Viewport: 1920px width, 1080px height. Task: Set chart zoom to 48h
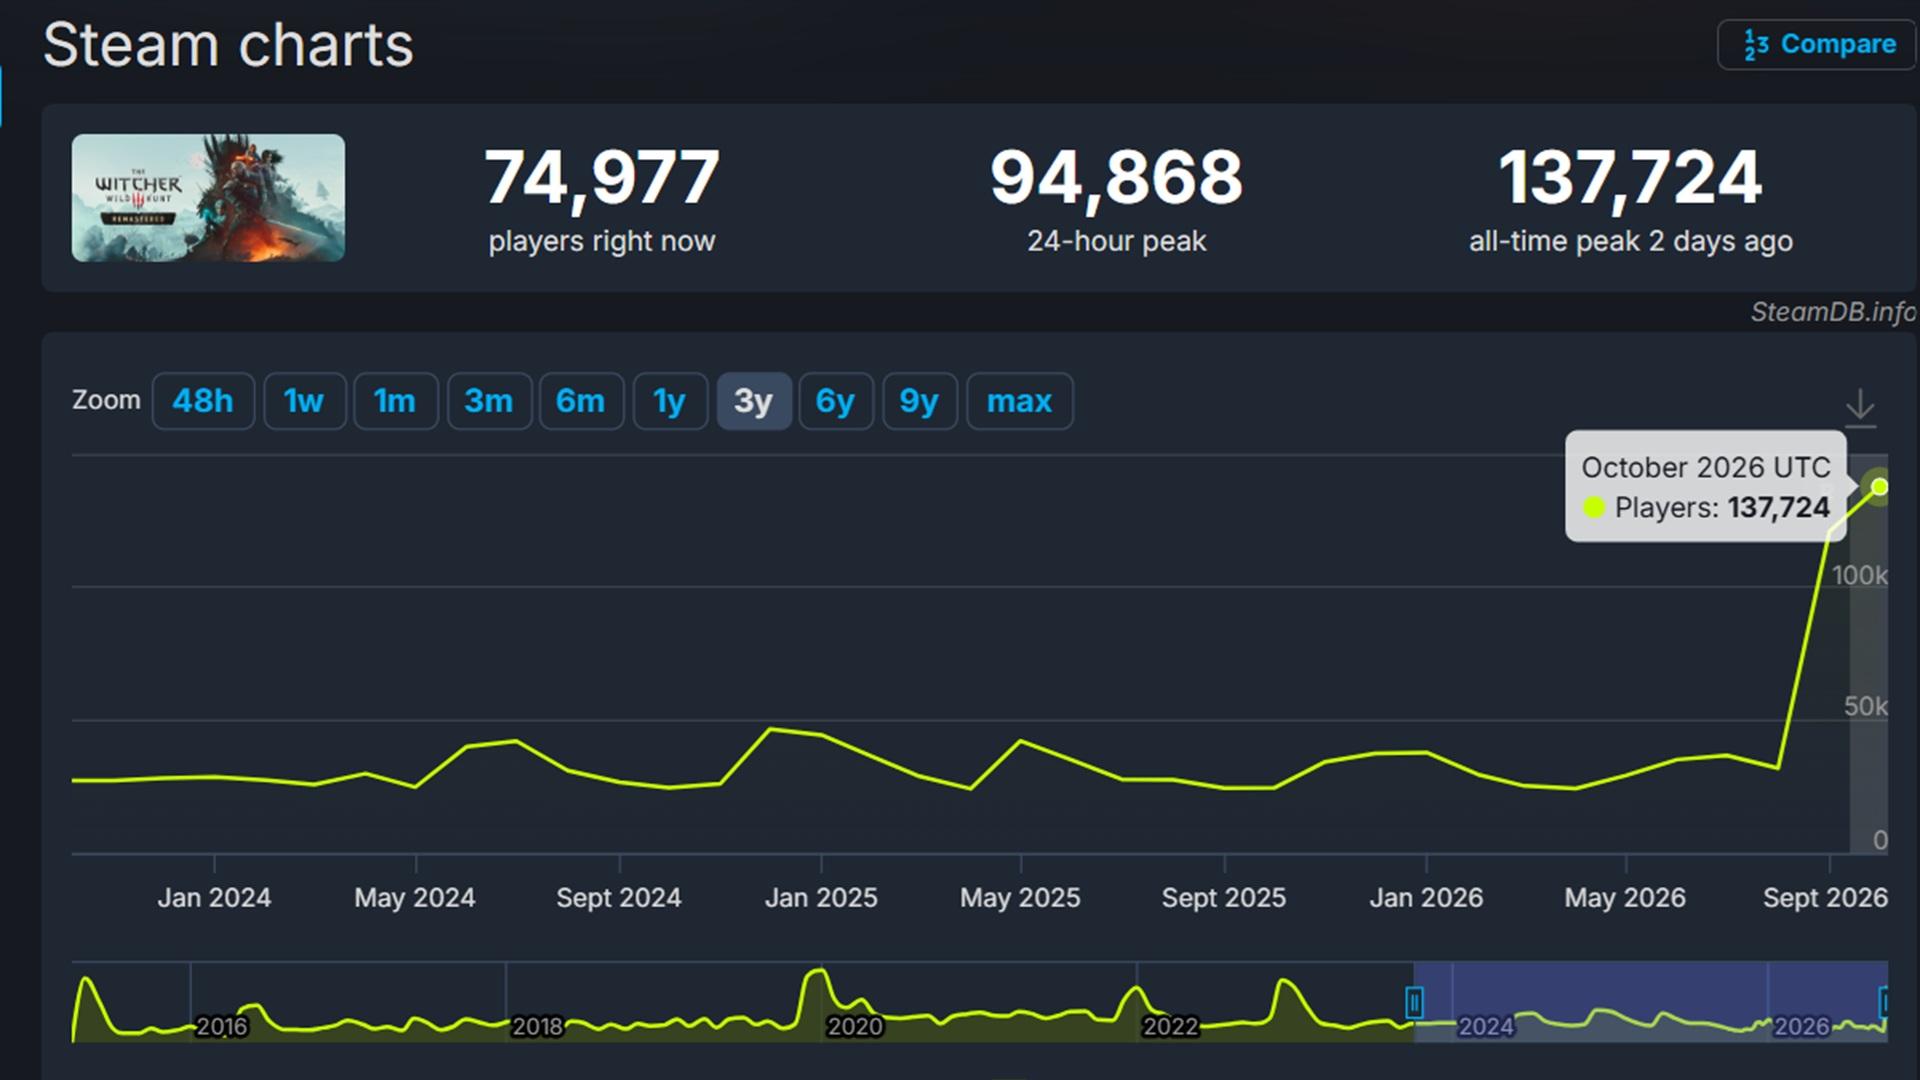point(203,401)
